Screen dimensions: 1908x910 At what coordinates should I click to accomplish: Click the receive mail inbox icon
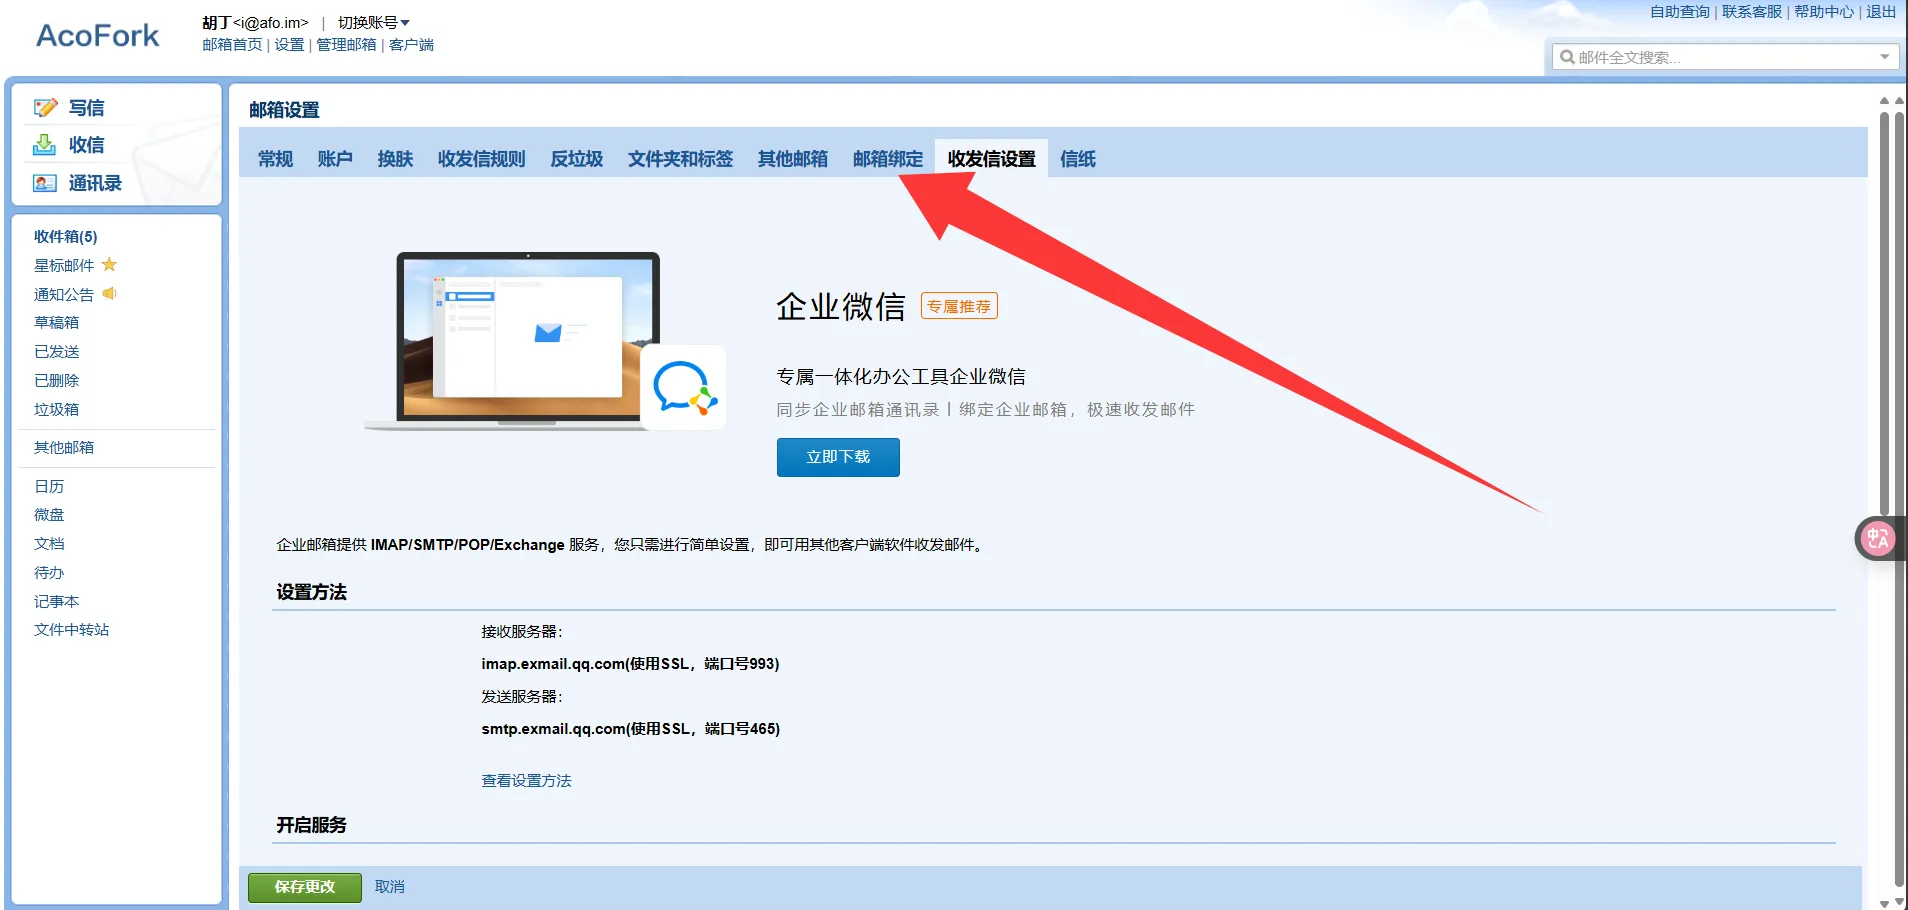pyautogui.click(x=45, y=145)
